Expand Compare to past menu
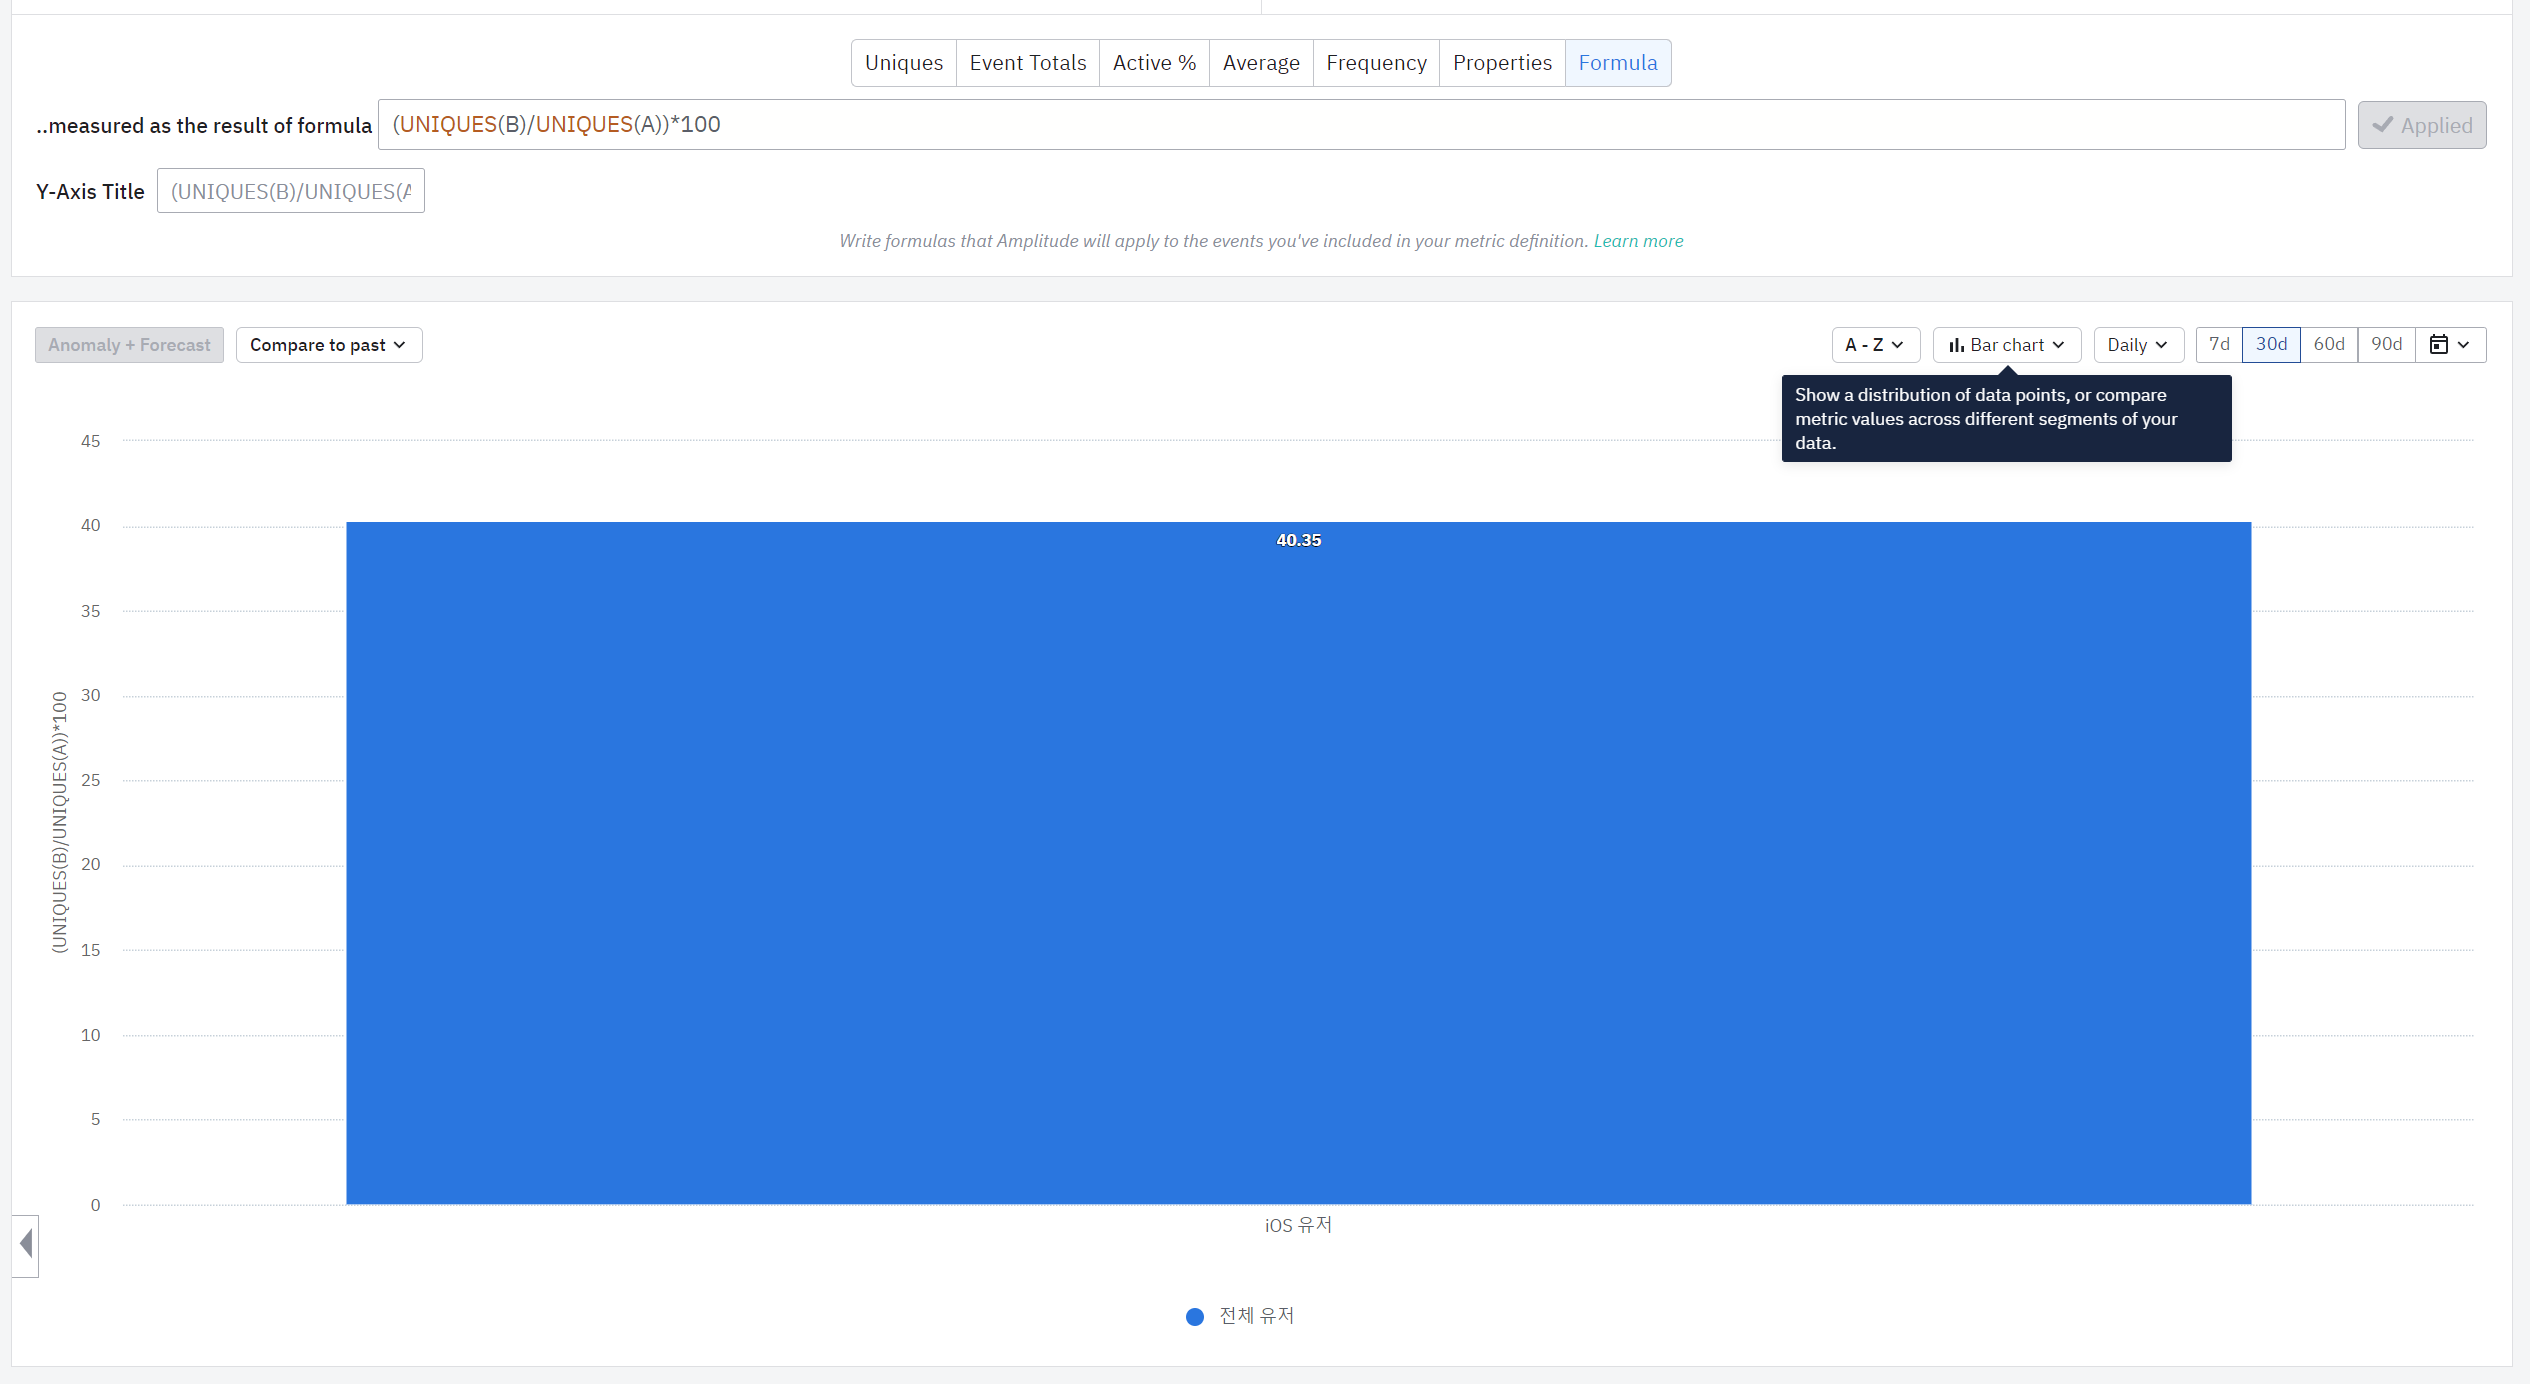 329,345
